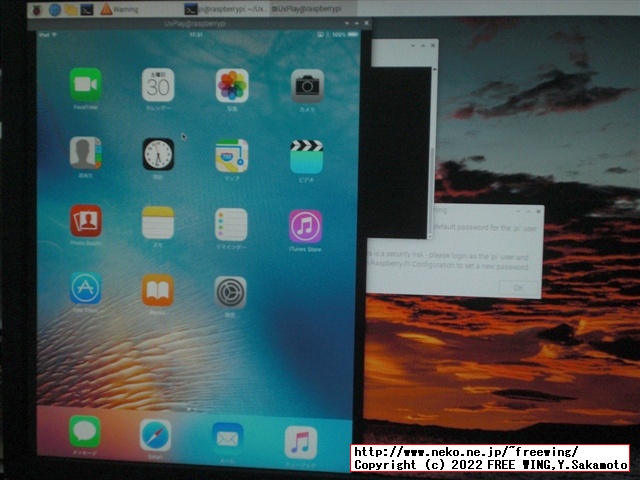This screenshot has width=640, height=480.
Task: Open the Clock app
Action: point(158,154)
